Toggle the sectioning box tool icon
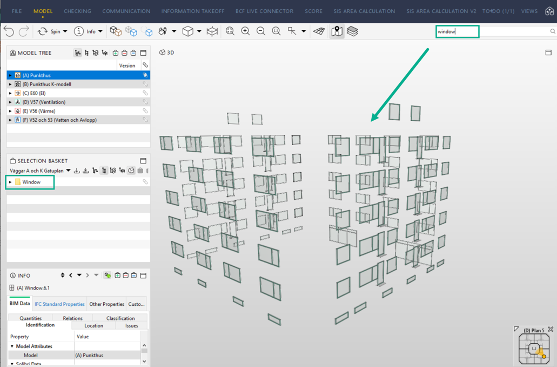557x367 pixels. pyautogui.click(x=212, y=32)
